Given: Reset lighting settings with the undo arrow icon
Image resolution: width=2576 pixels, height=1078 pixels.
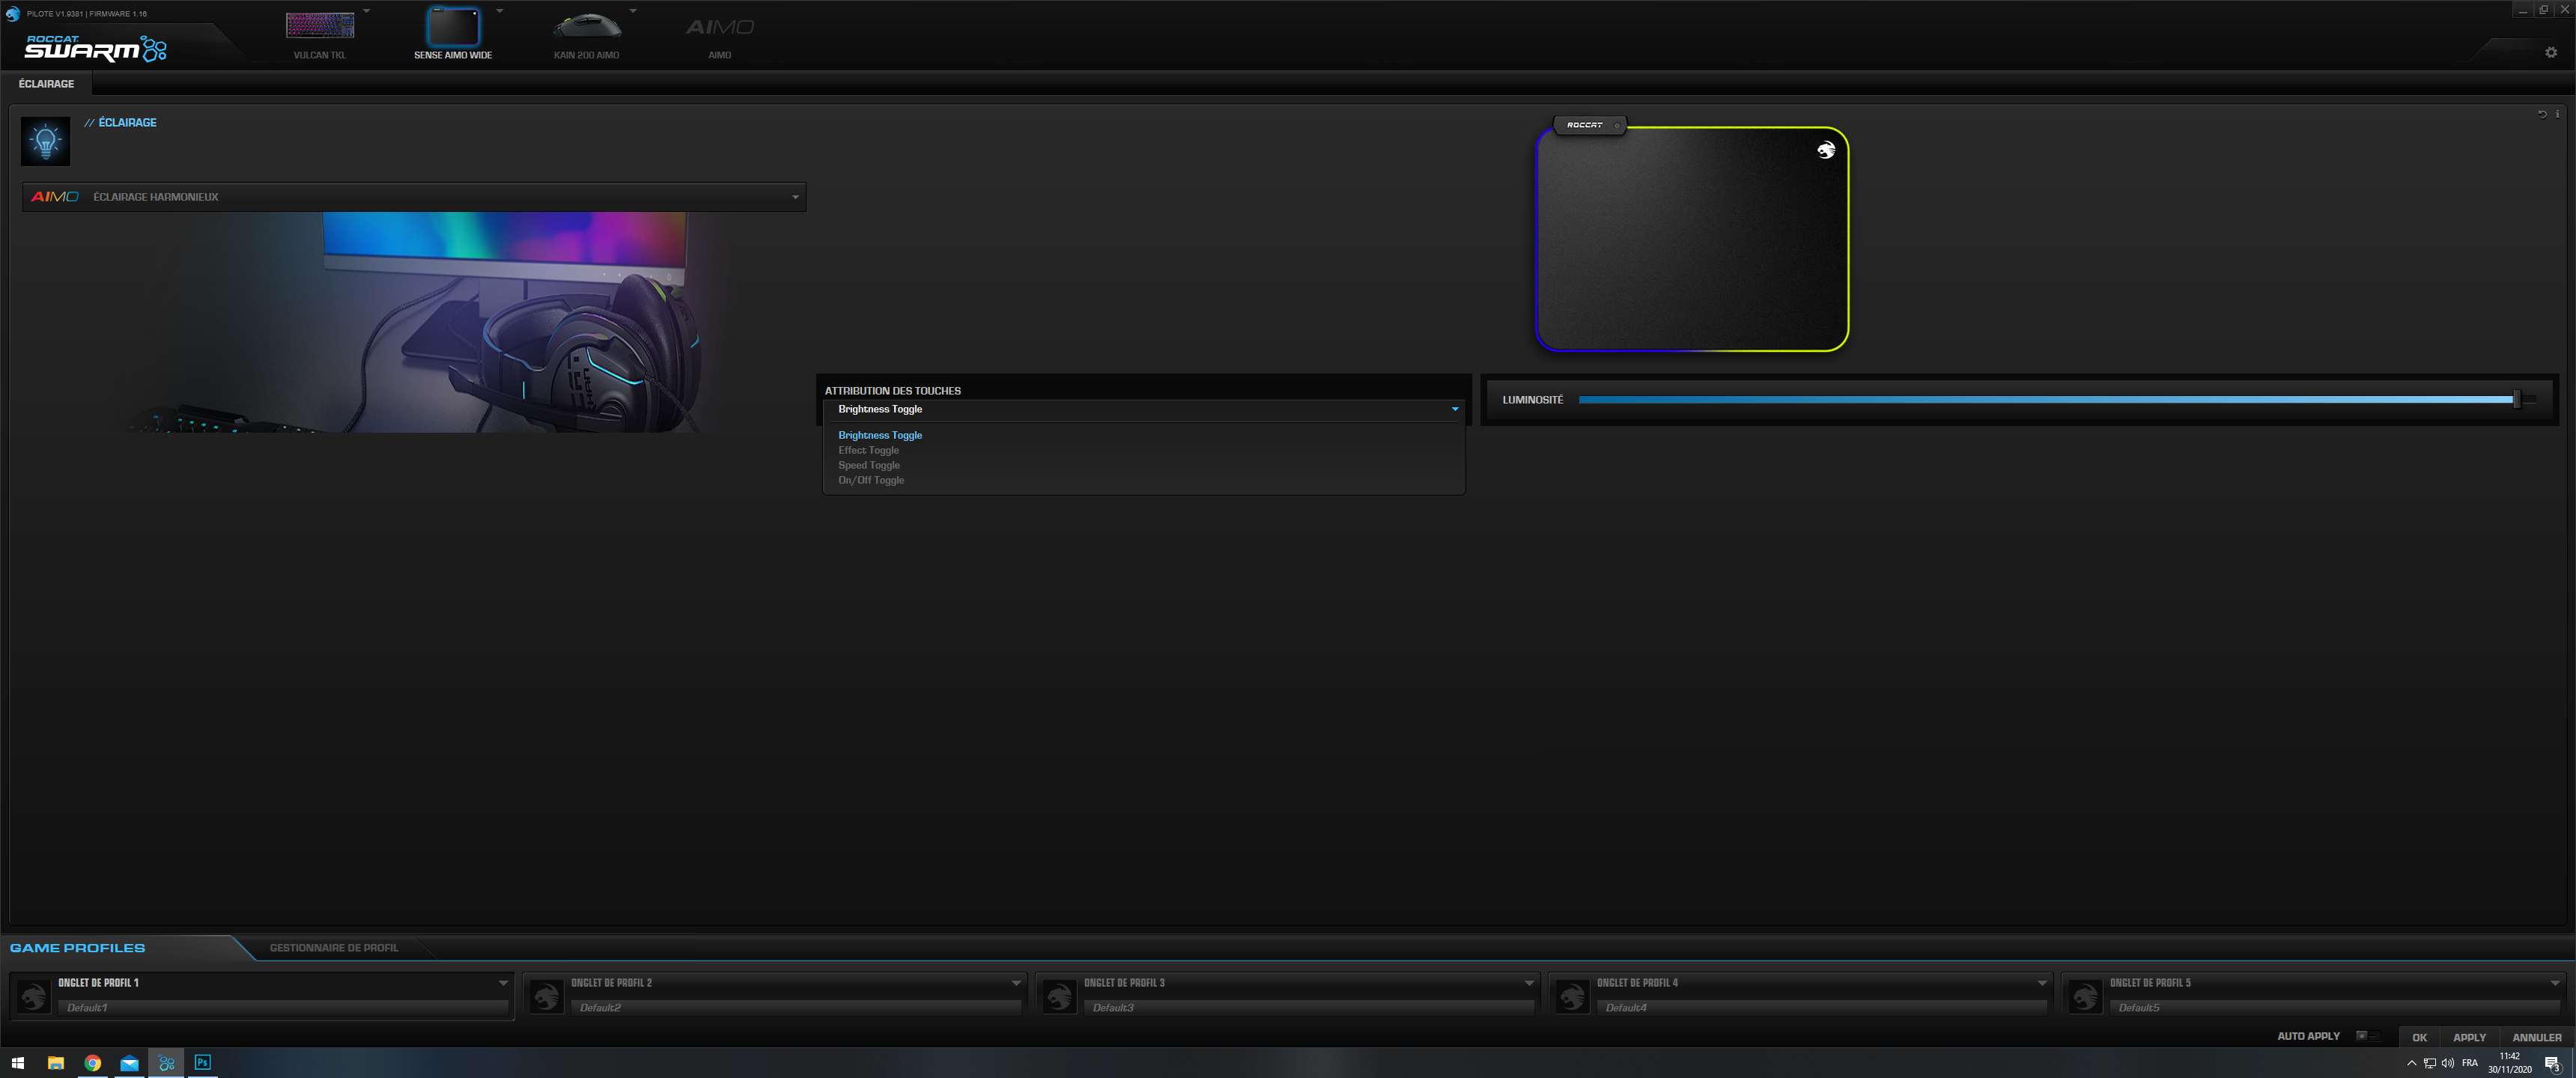Looking at the screenshot, I should [2541, 114].
